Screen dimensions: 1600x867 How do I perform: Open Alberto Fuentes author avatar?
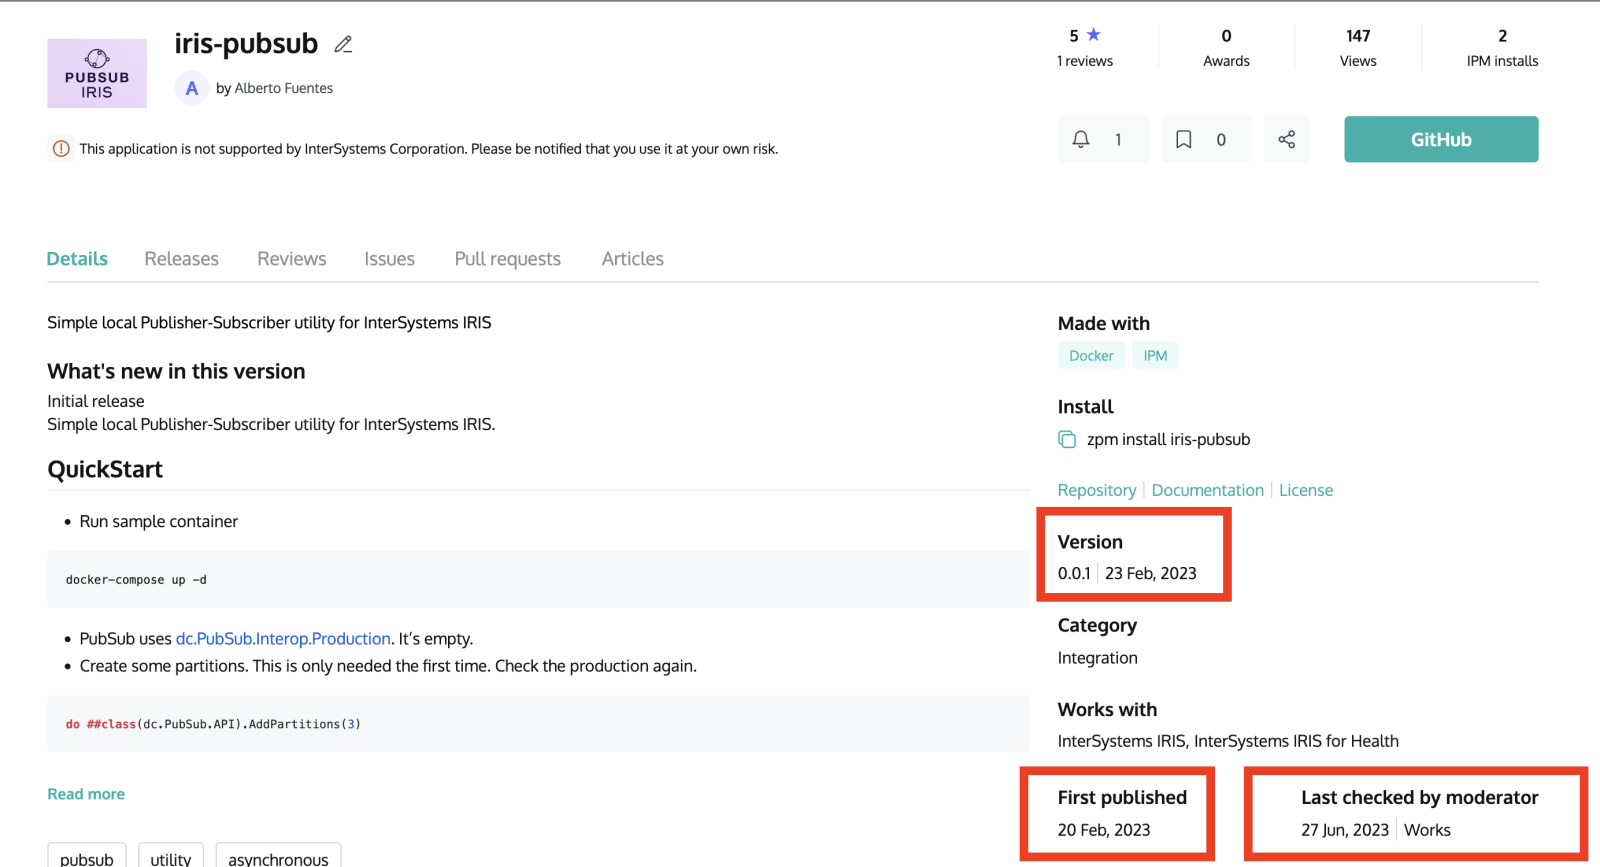(191, 88)
